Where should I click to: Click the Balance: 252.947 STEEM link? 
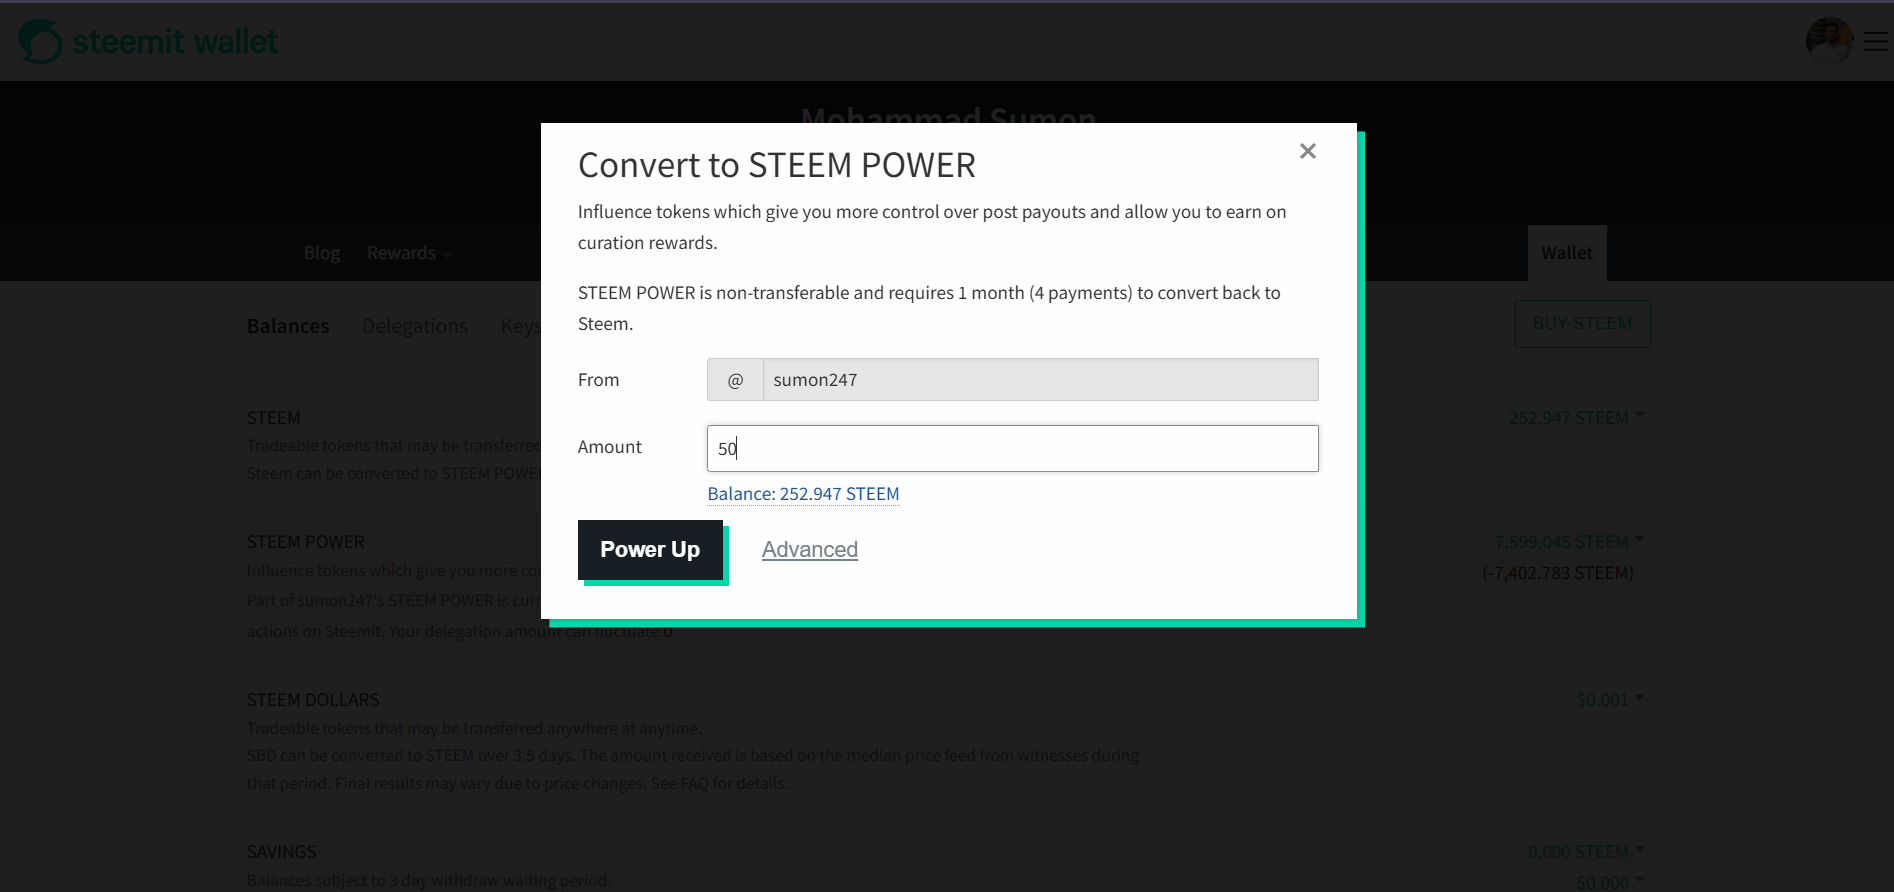point(803,494)
